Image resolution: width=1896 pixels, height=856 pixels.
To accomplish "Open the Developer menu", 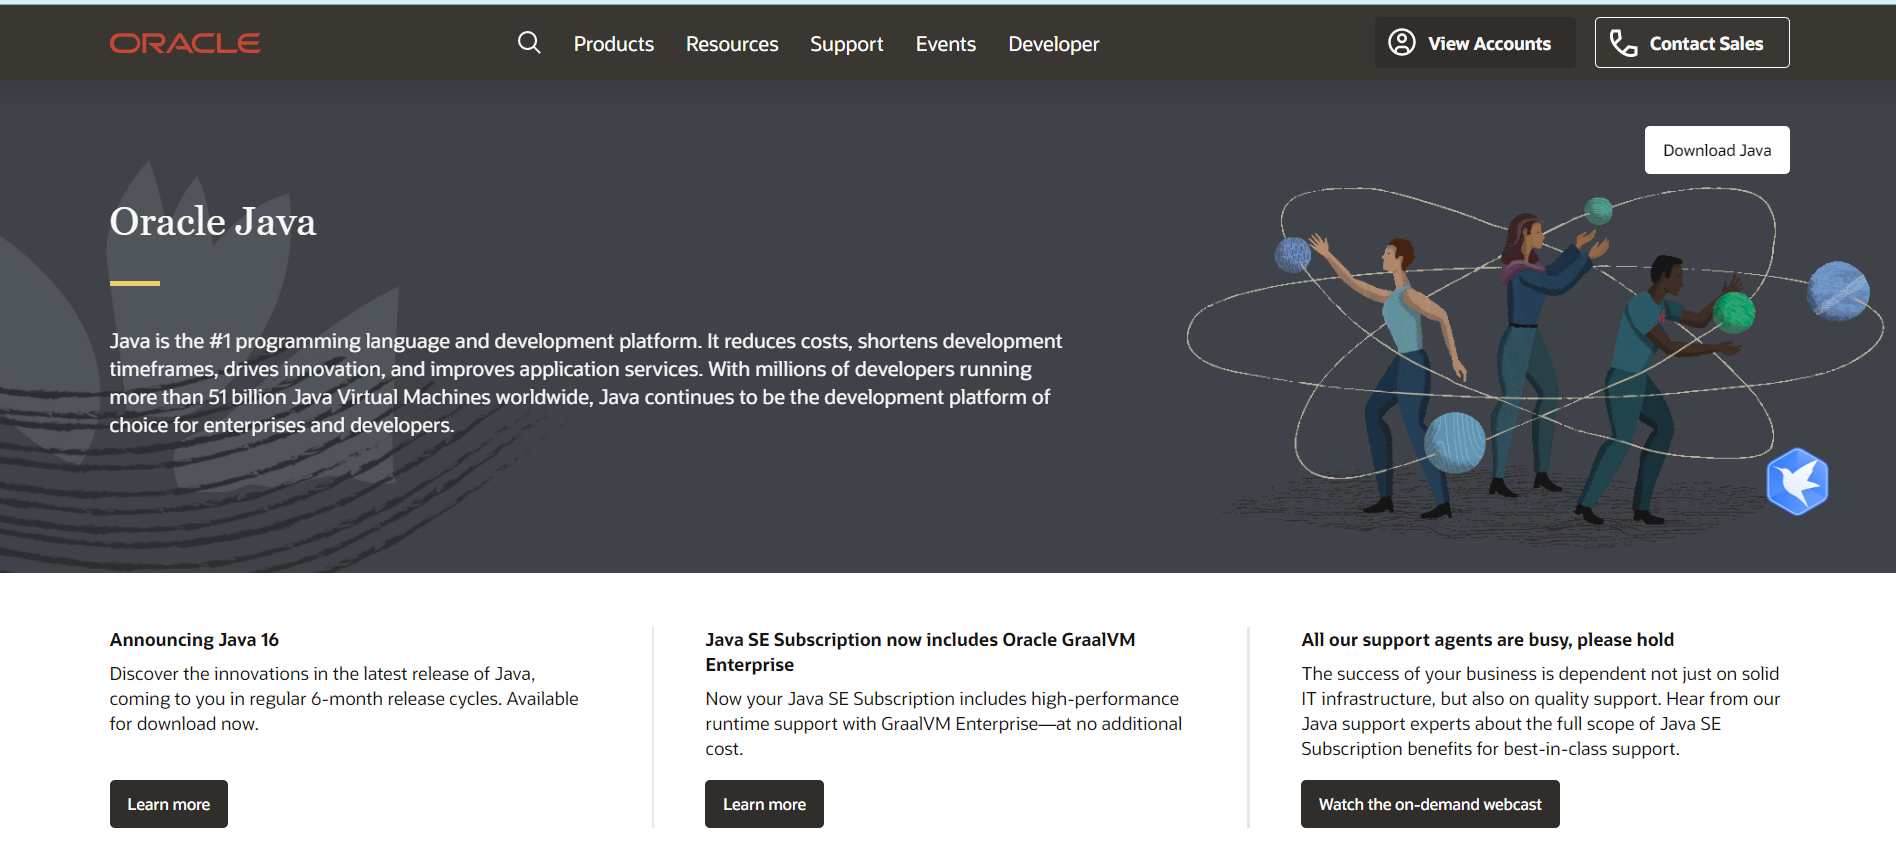I will click(1054, 44).
